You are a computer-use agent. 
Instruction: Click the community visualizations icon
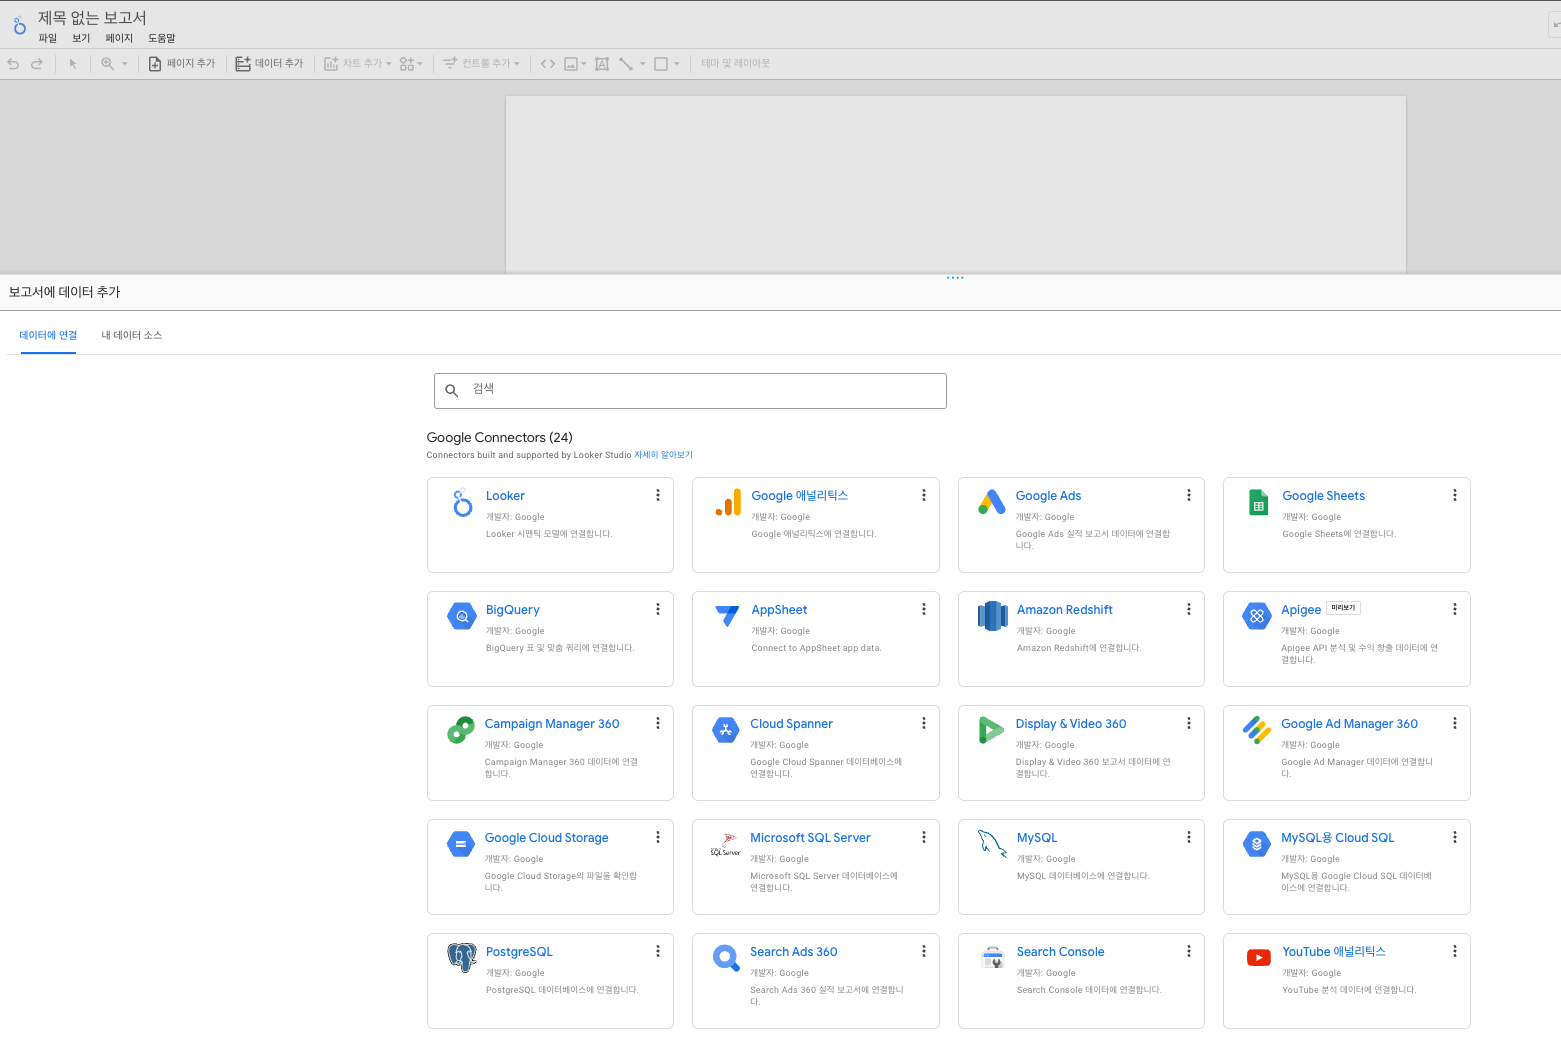click(x=407, y=64)
